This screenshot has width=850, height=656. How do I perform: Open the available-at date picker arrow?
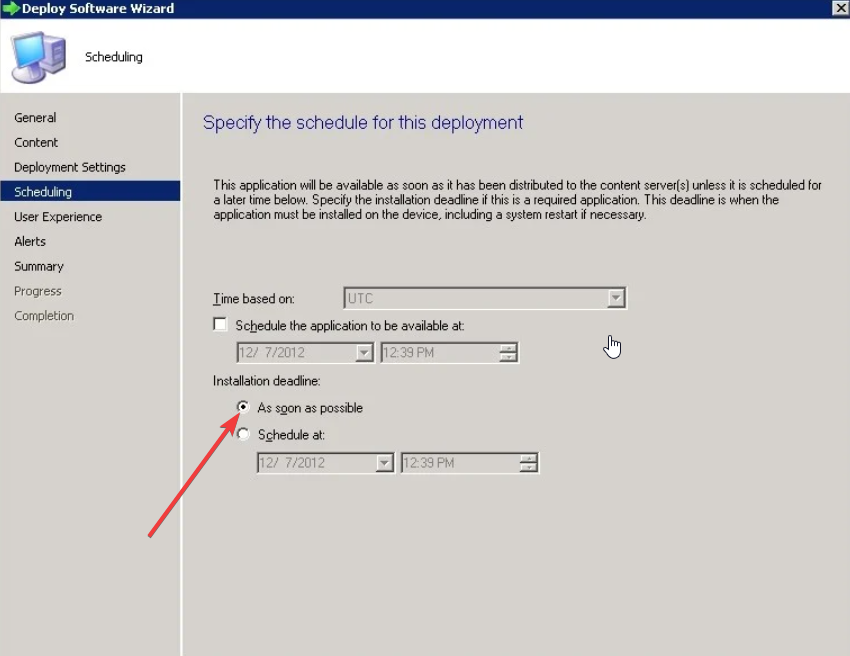[x=364, y=353]
